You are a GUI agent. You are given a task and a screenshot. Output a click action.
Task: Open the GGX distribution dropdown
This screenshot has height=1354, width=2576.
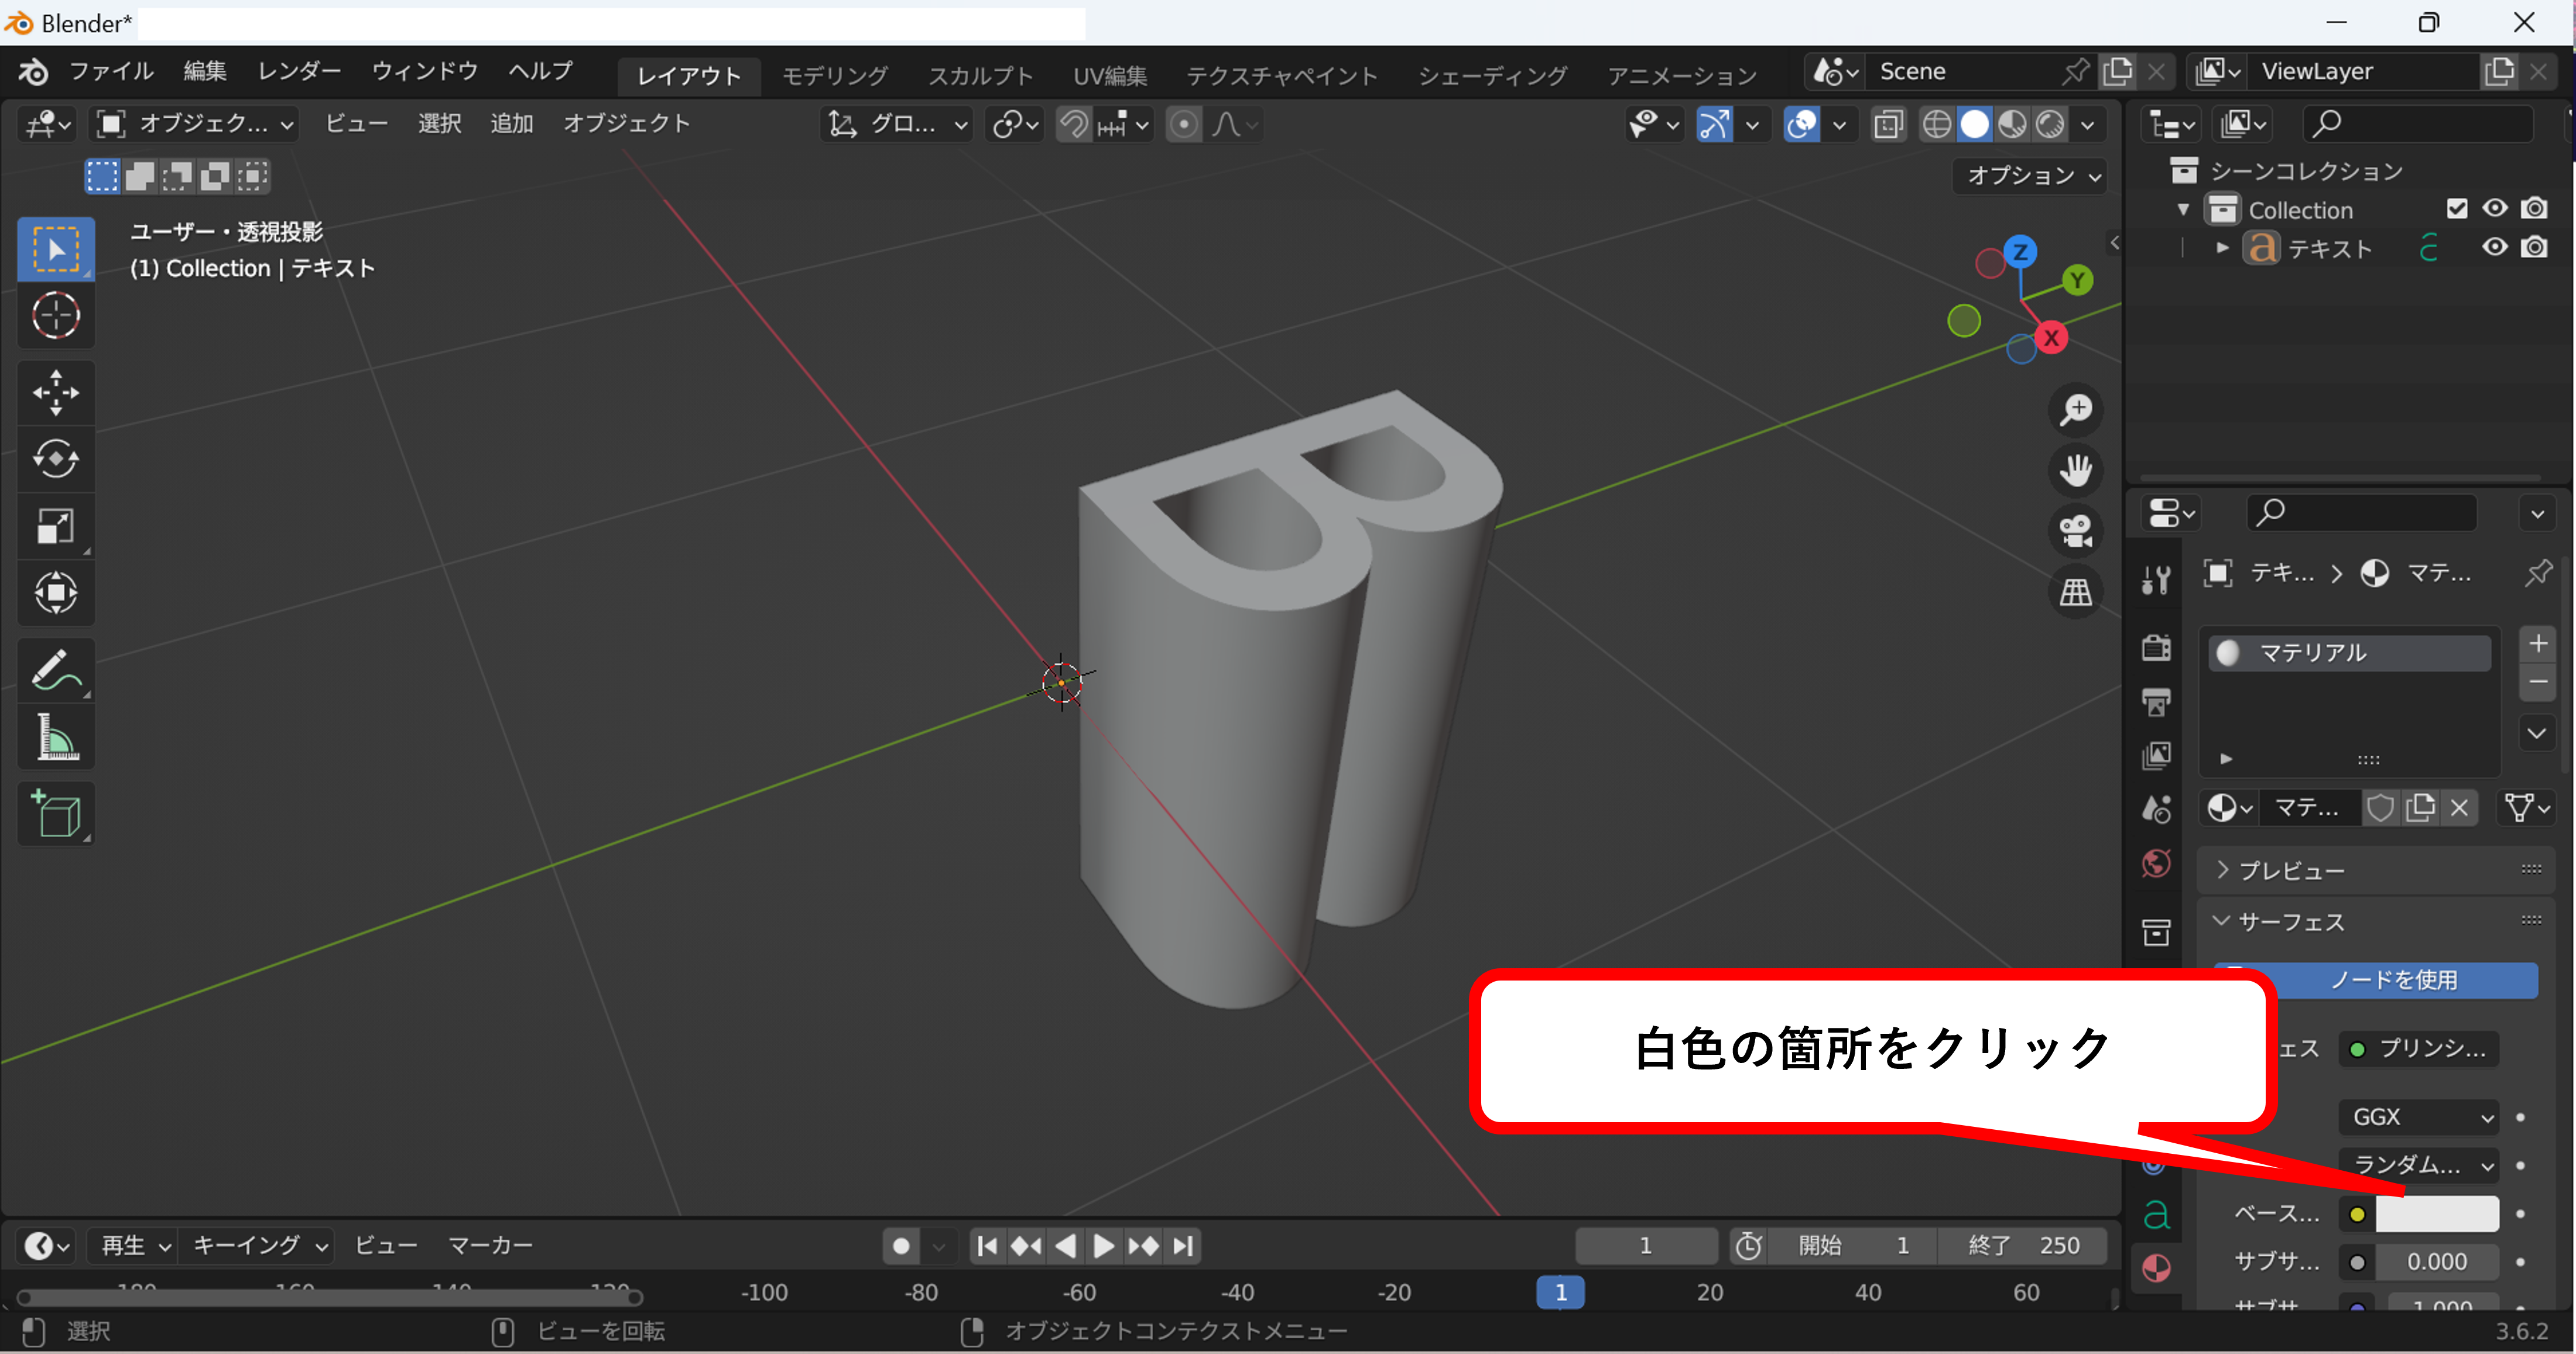tap(2418, 1116)
